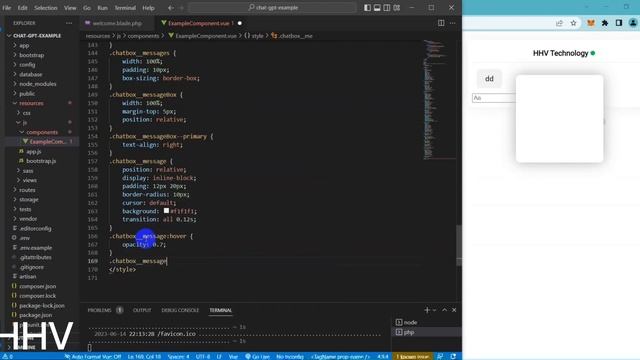Viewport: 640px width, 360px height.
Task: Click the share page icon in browser
Action: coord(559,23)
